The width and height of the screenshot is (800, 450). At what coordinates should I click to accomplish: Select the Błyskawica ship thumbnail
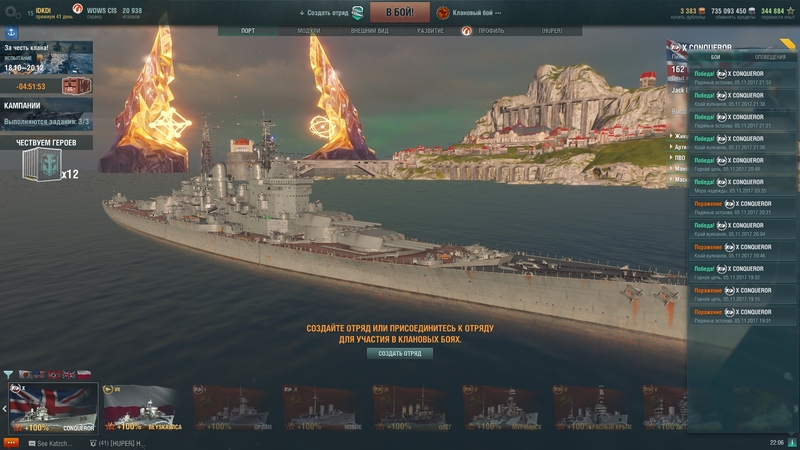coord(143,408)
